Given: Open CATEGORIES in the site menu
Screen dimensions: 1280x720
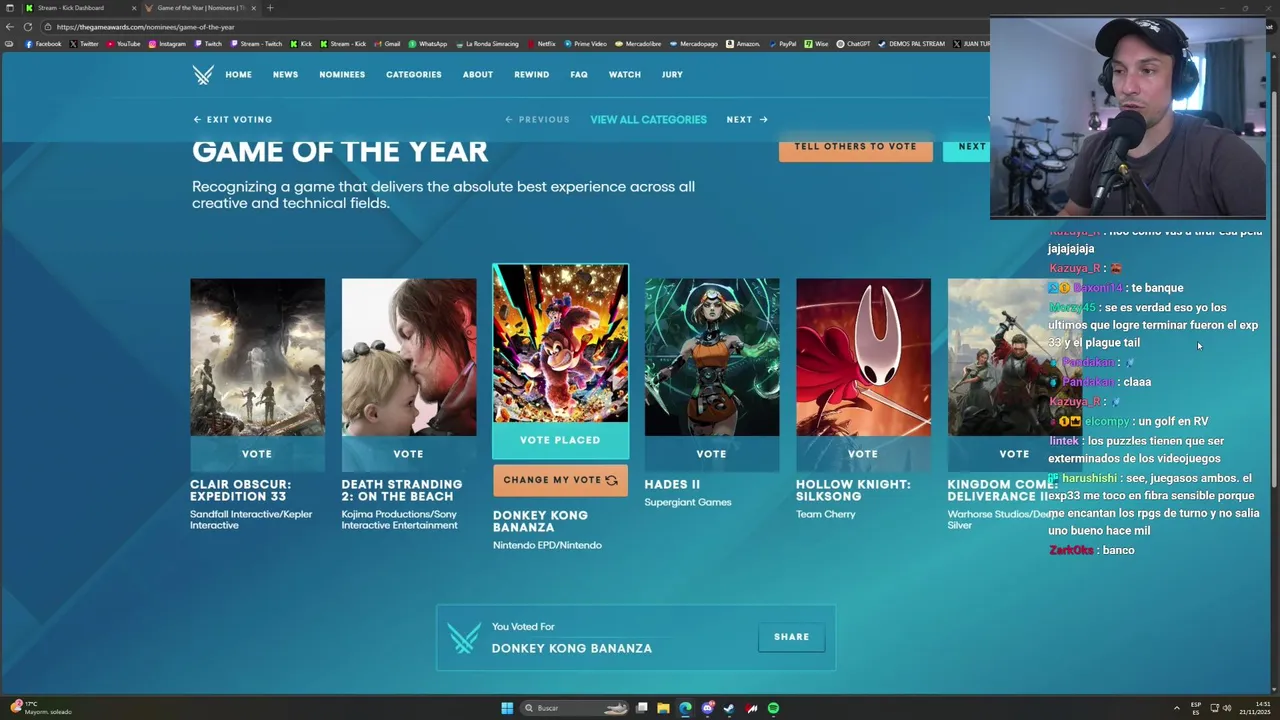Looking at the screenshot, I should (x=414, y=75).
